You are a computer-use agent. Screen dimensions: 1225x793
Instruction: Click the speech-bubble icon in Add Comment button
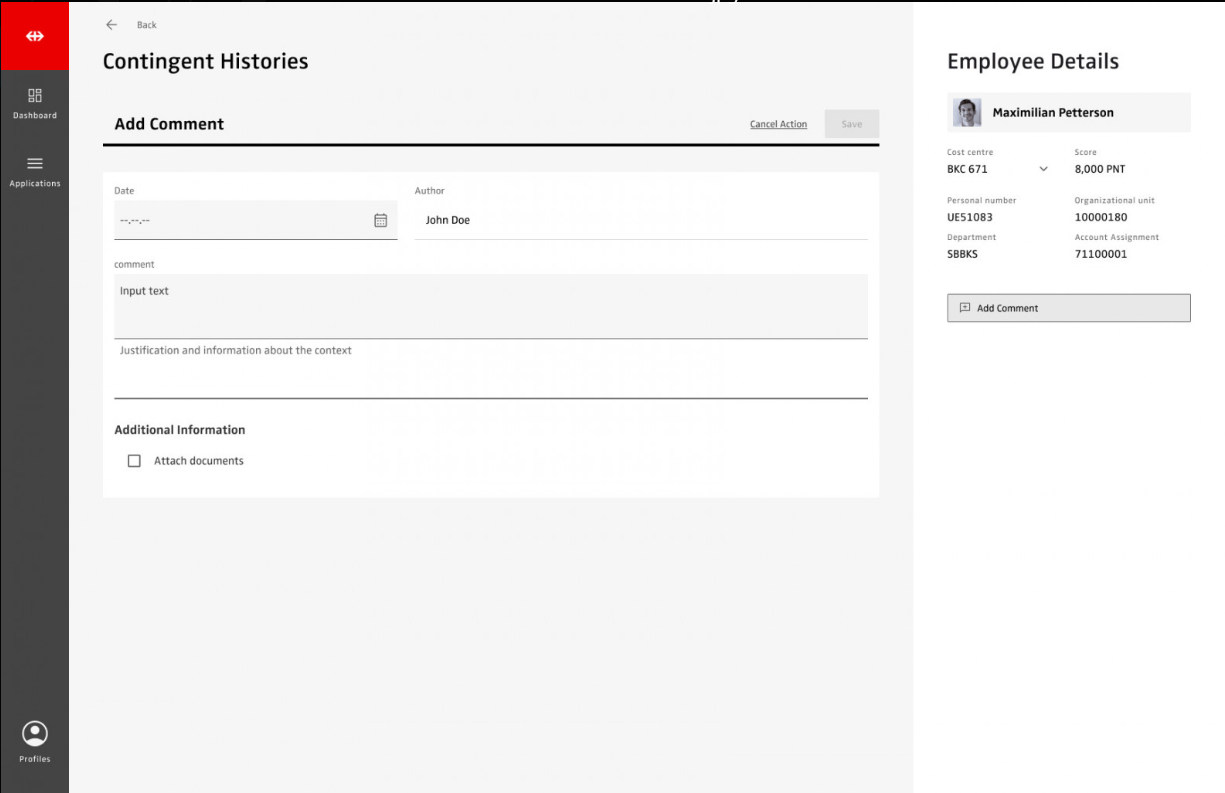tap(965, 308)
